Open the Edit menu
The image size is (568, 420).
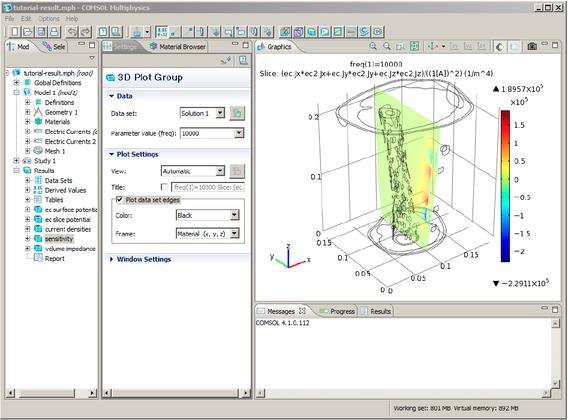coord(26,18)
